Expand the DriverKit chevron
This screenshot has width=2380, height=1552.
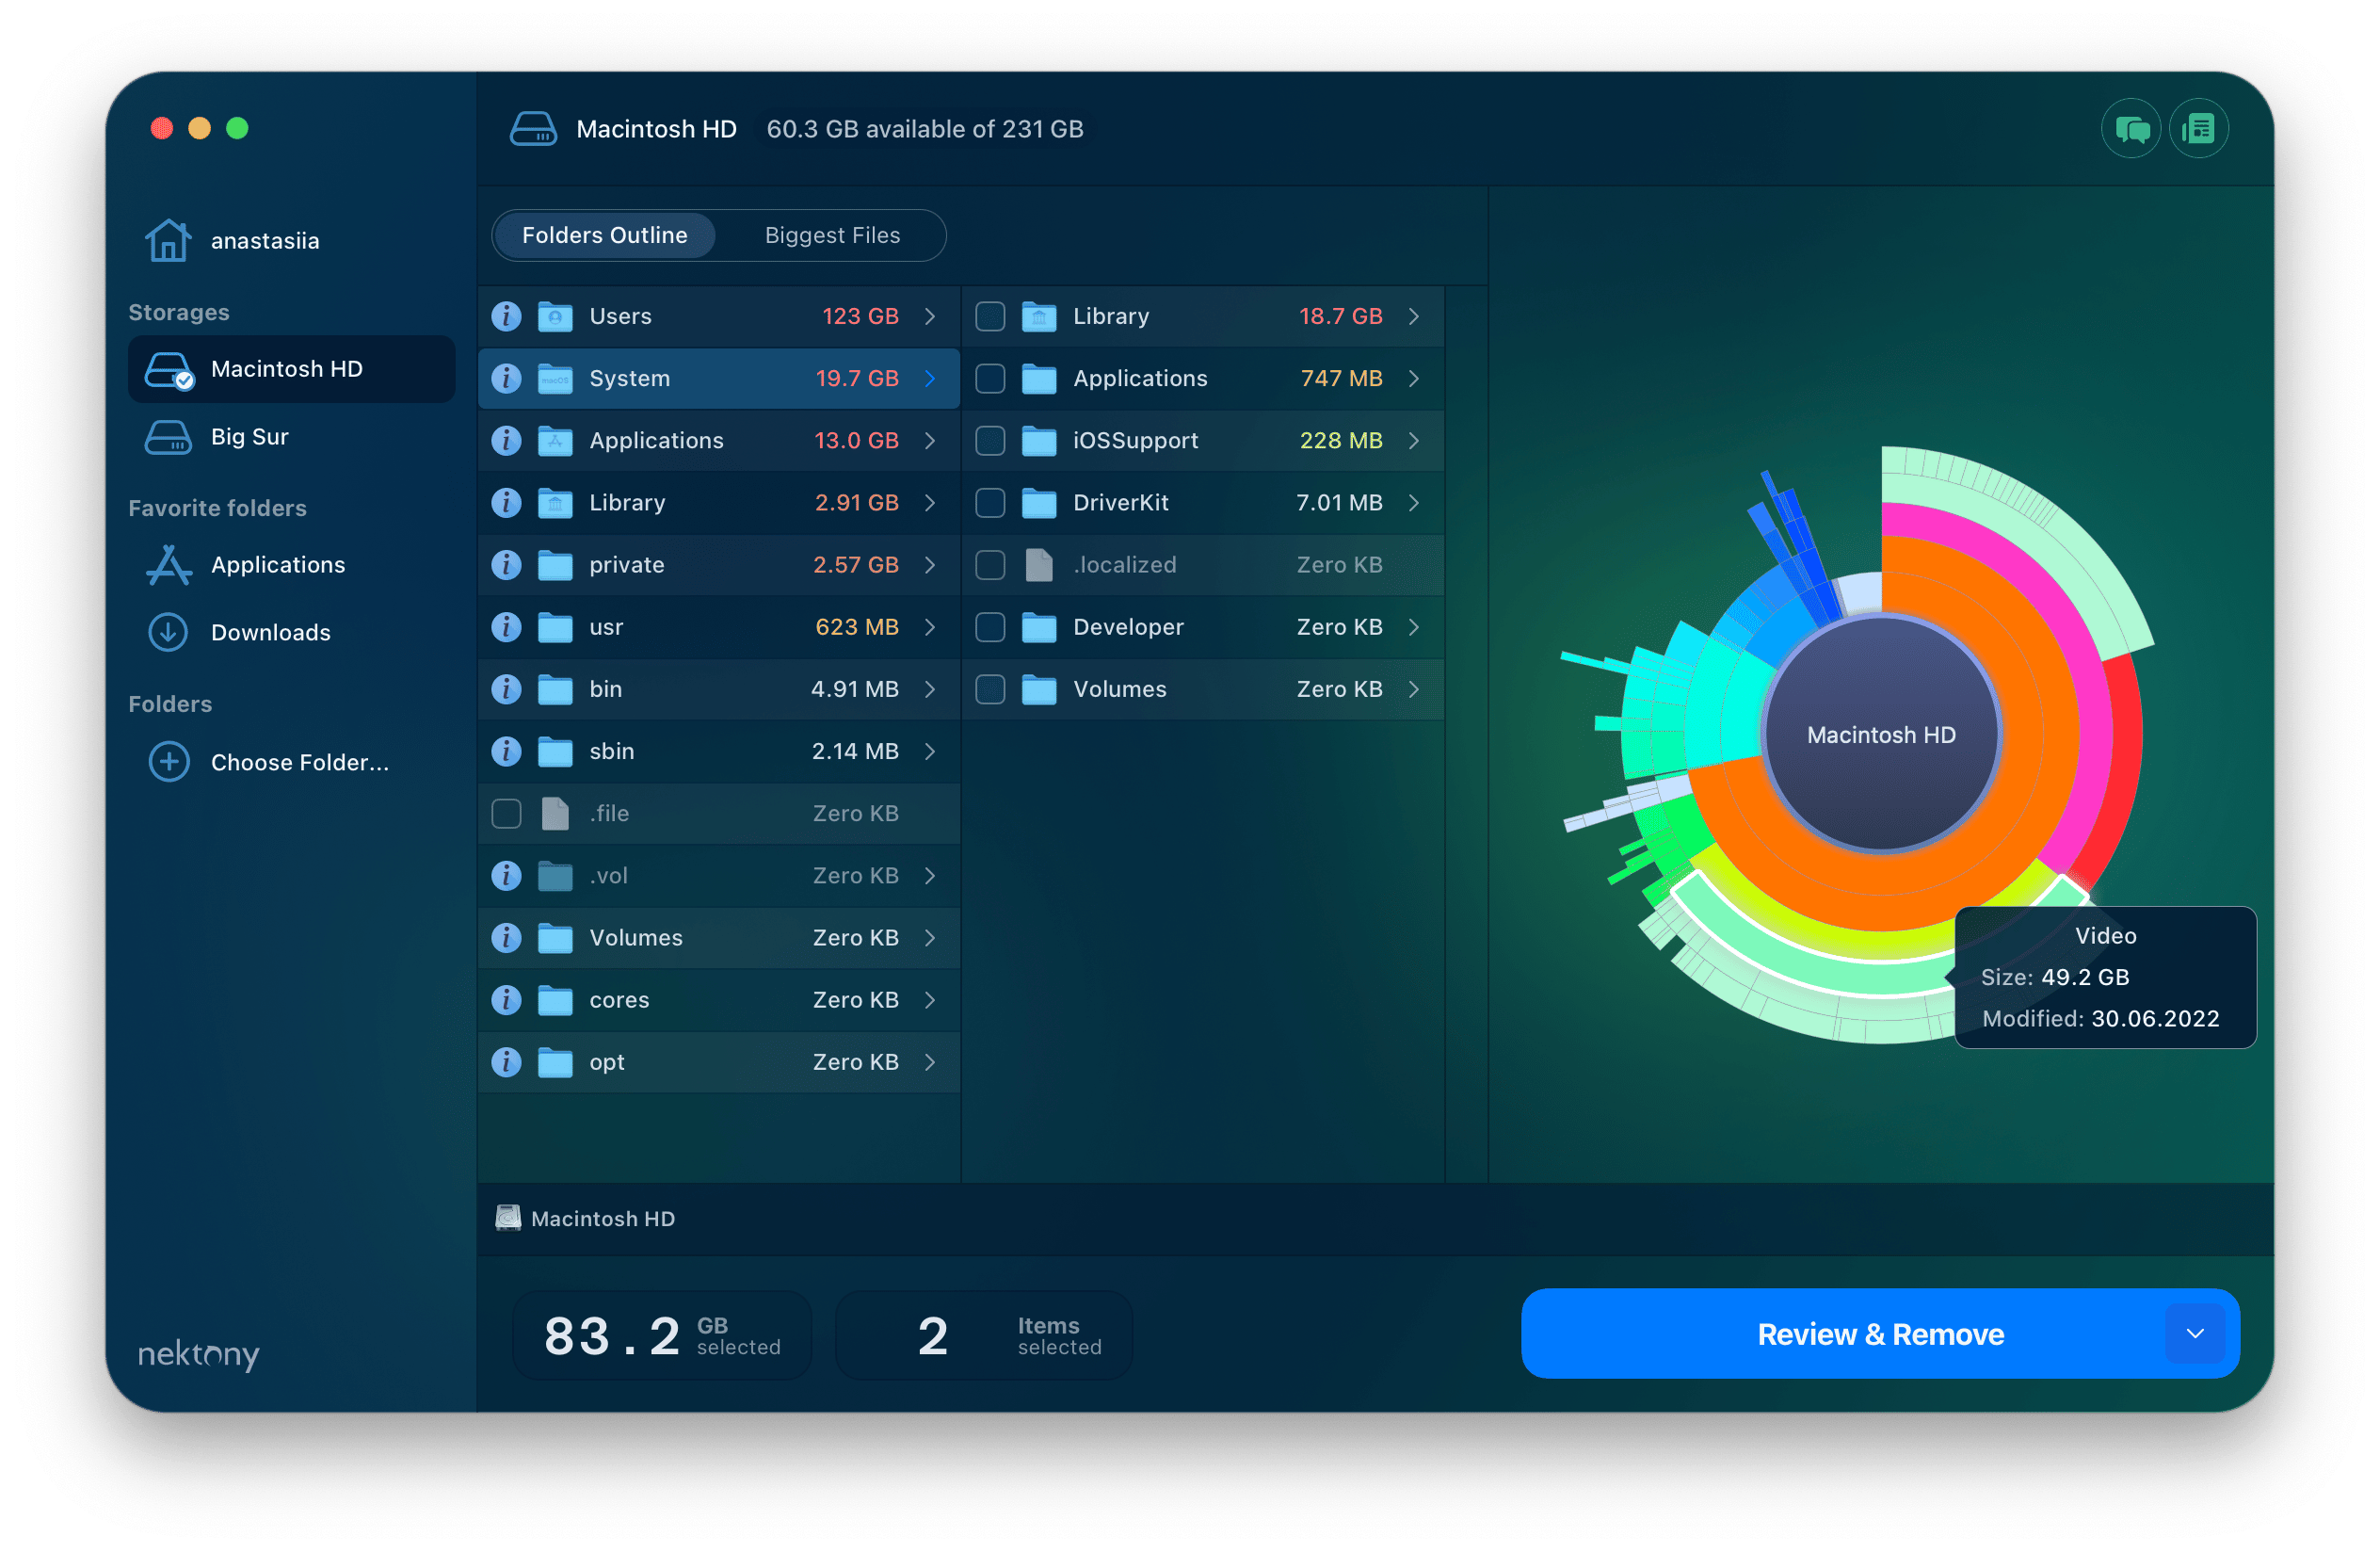click(1414, 502)
